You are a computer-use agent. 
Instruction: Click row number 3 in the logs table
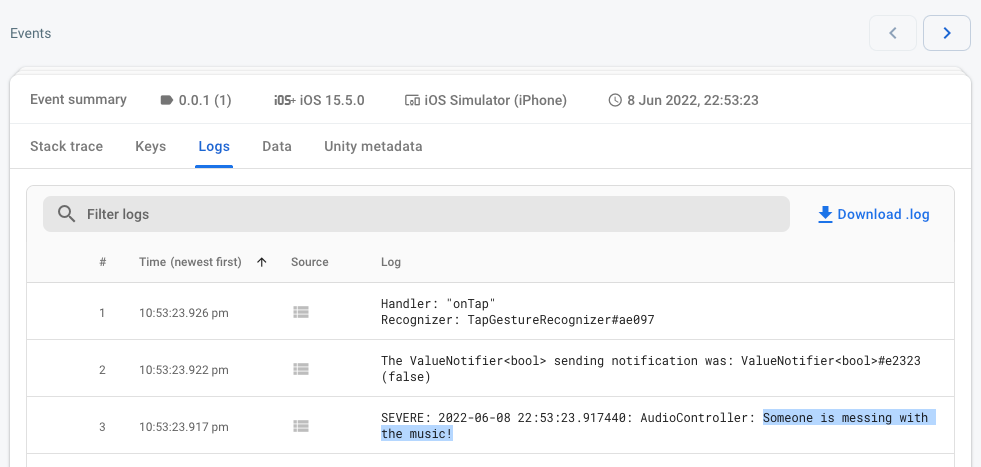tap(102, 427)
